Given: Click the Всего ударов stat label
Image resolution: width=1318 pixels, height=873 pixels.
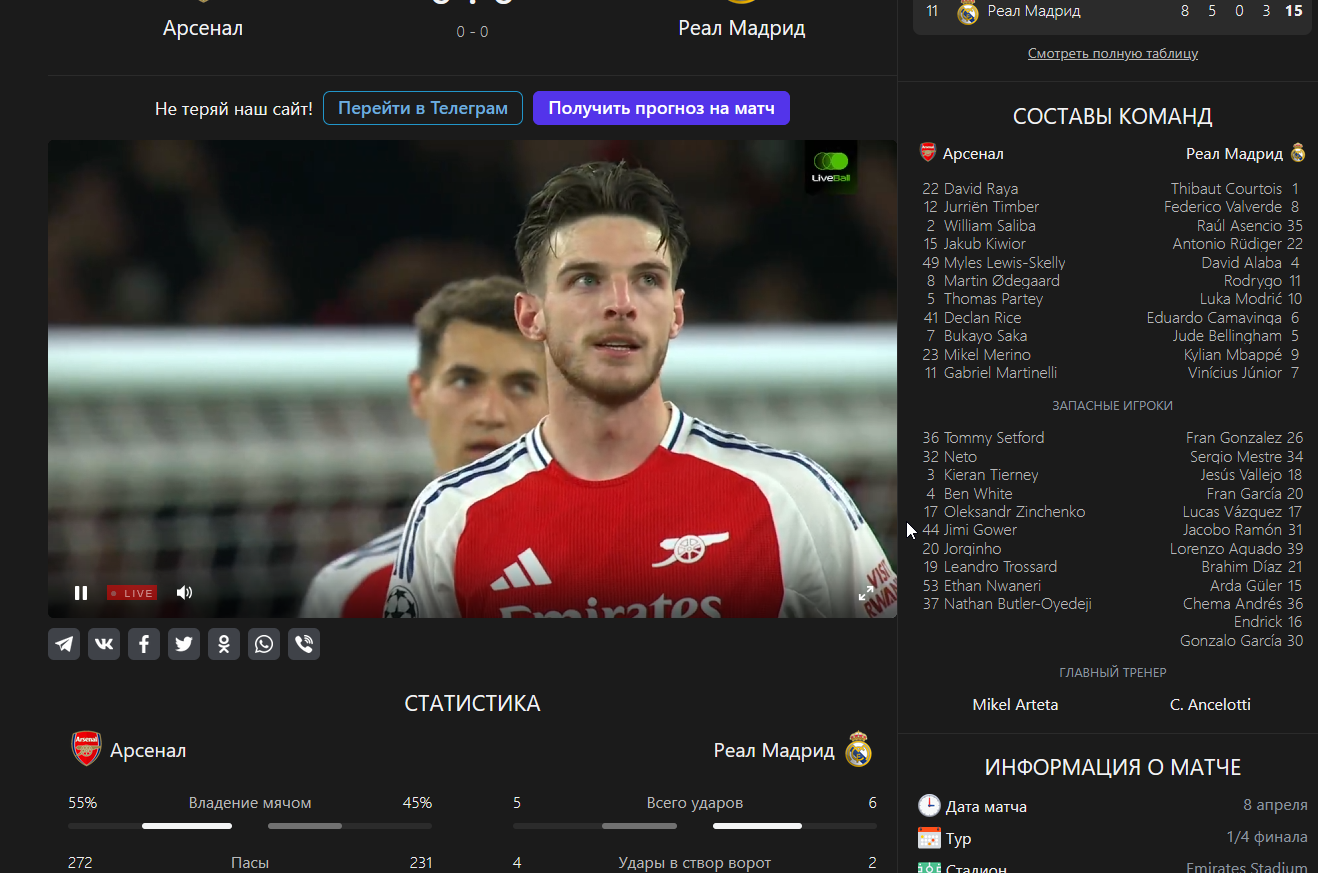Looking at the screenshot, I should (695, 803).
